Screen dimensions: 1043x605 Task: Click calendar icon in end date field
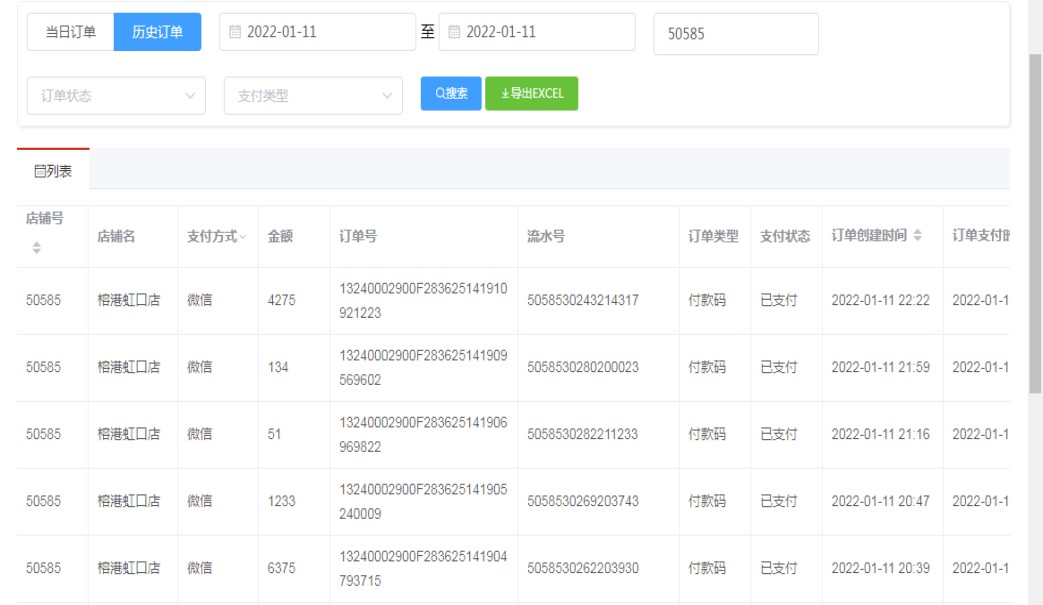pyautogui.click(x=455, y=32)
